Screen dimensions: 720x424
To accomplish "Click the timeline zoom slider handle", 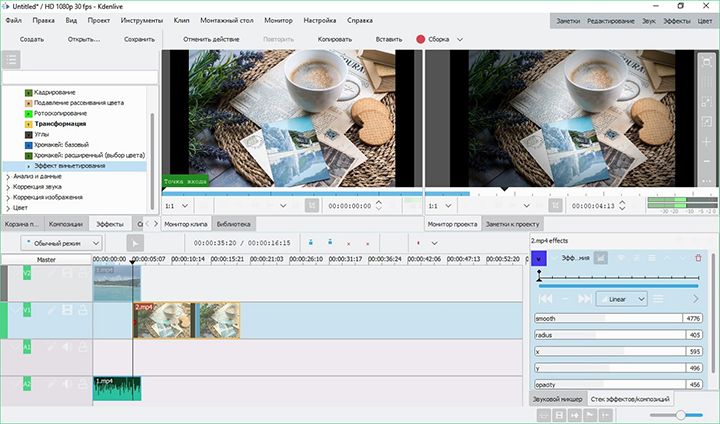I will tap(681, 415).
